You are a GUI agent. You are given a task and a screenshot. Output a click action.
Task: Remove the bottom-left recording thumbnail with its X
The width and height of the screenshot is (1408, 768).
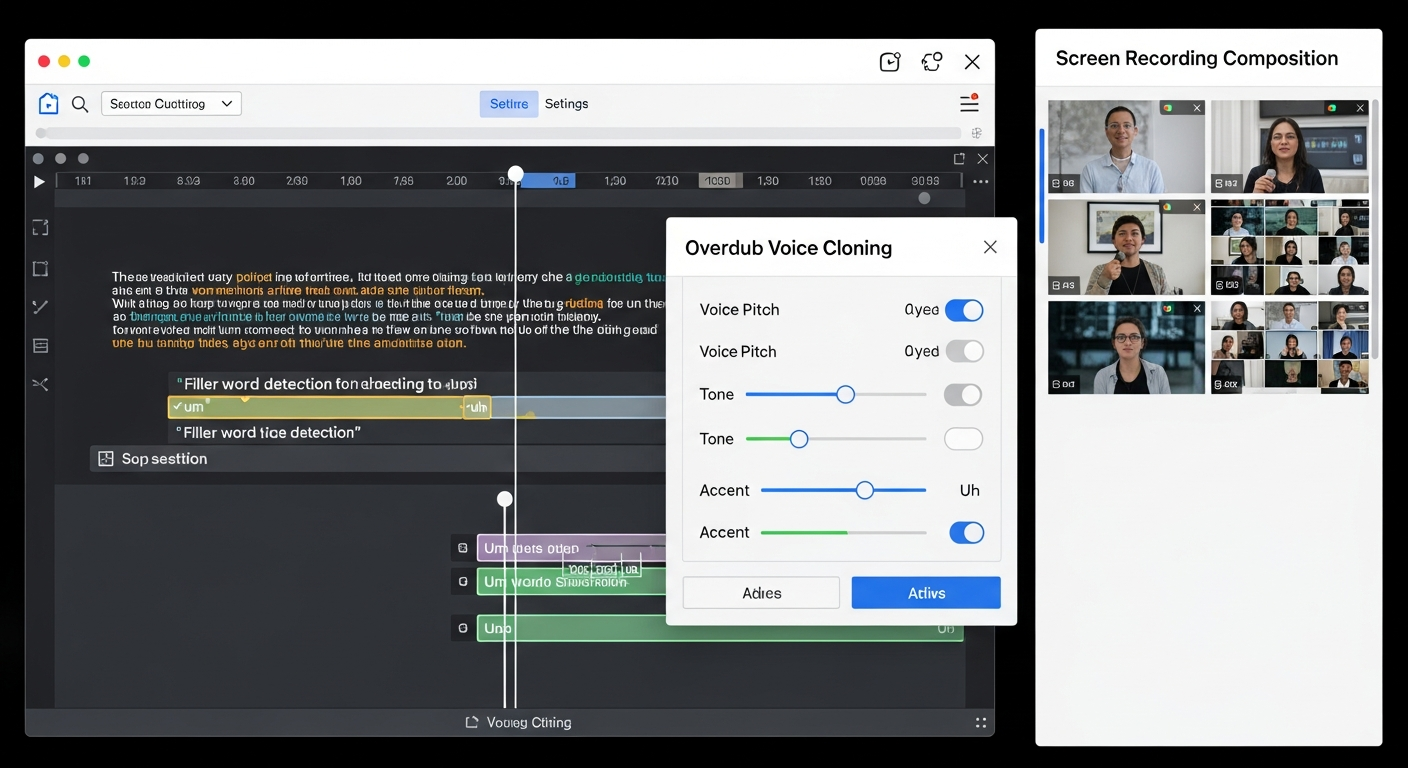[x=1195, y=309]
